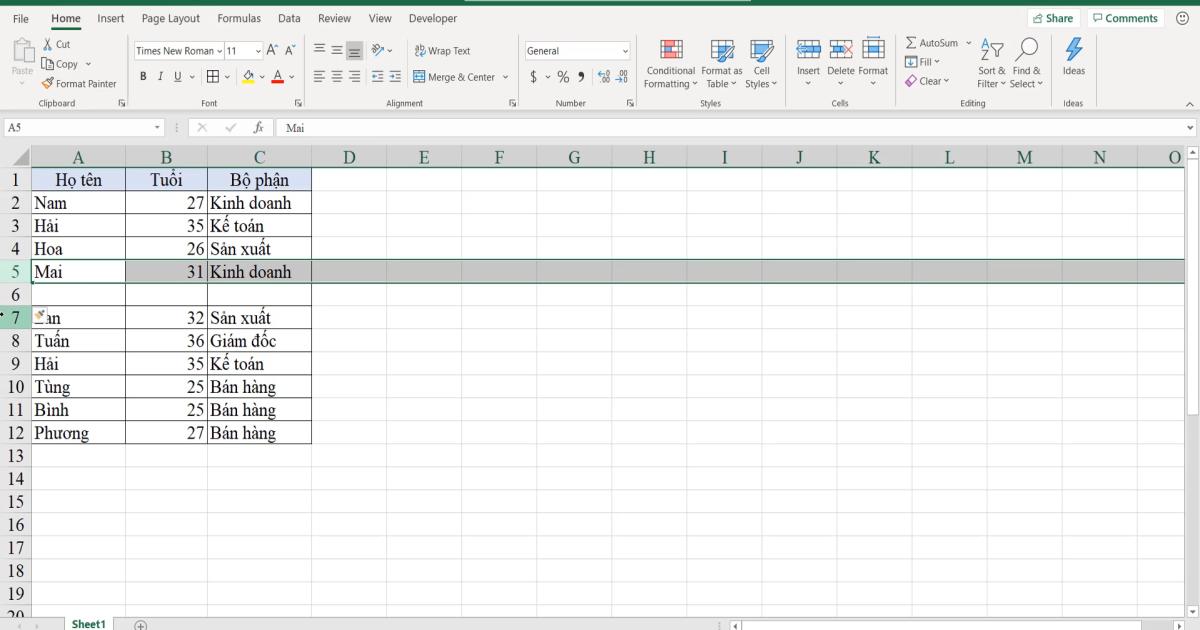
Task: Expand the Number Format combo box
Action: point(624,50)
